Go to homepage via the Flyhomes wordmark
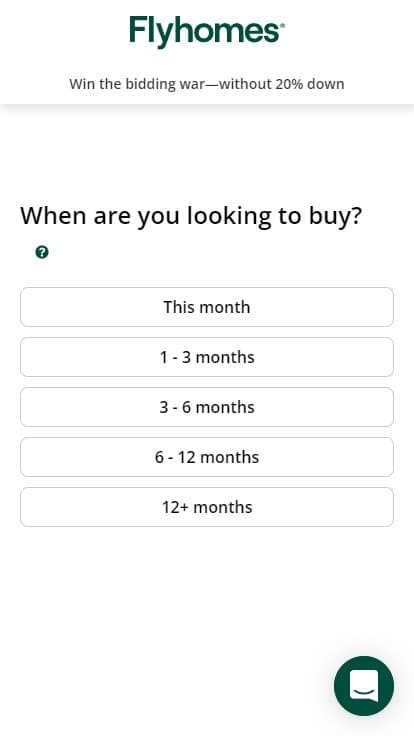Viewport: 414px width, 736px height. [x=207, y=32]
